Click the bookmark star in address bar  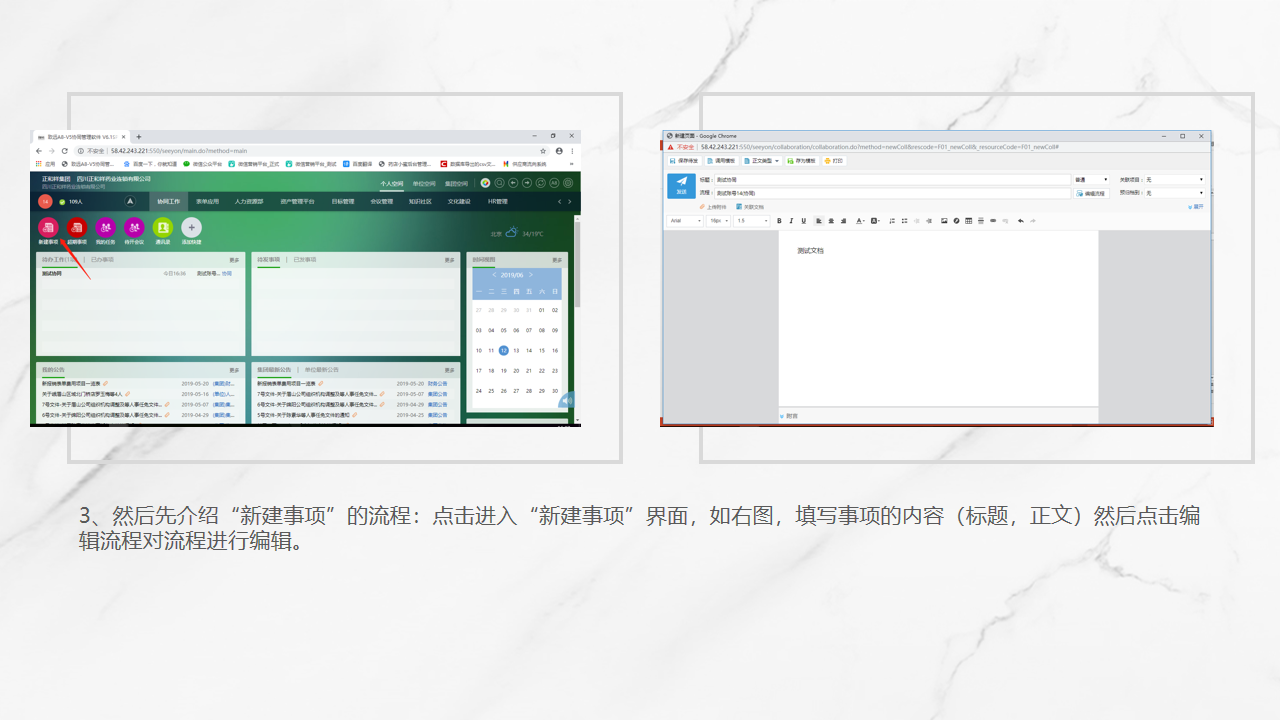[543, 150]
